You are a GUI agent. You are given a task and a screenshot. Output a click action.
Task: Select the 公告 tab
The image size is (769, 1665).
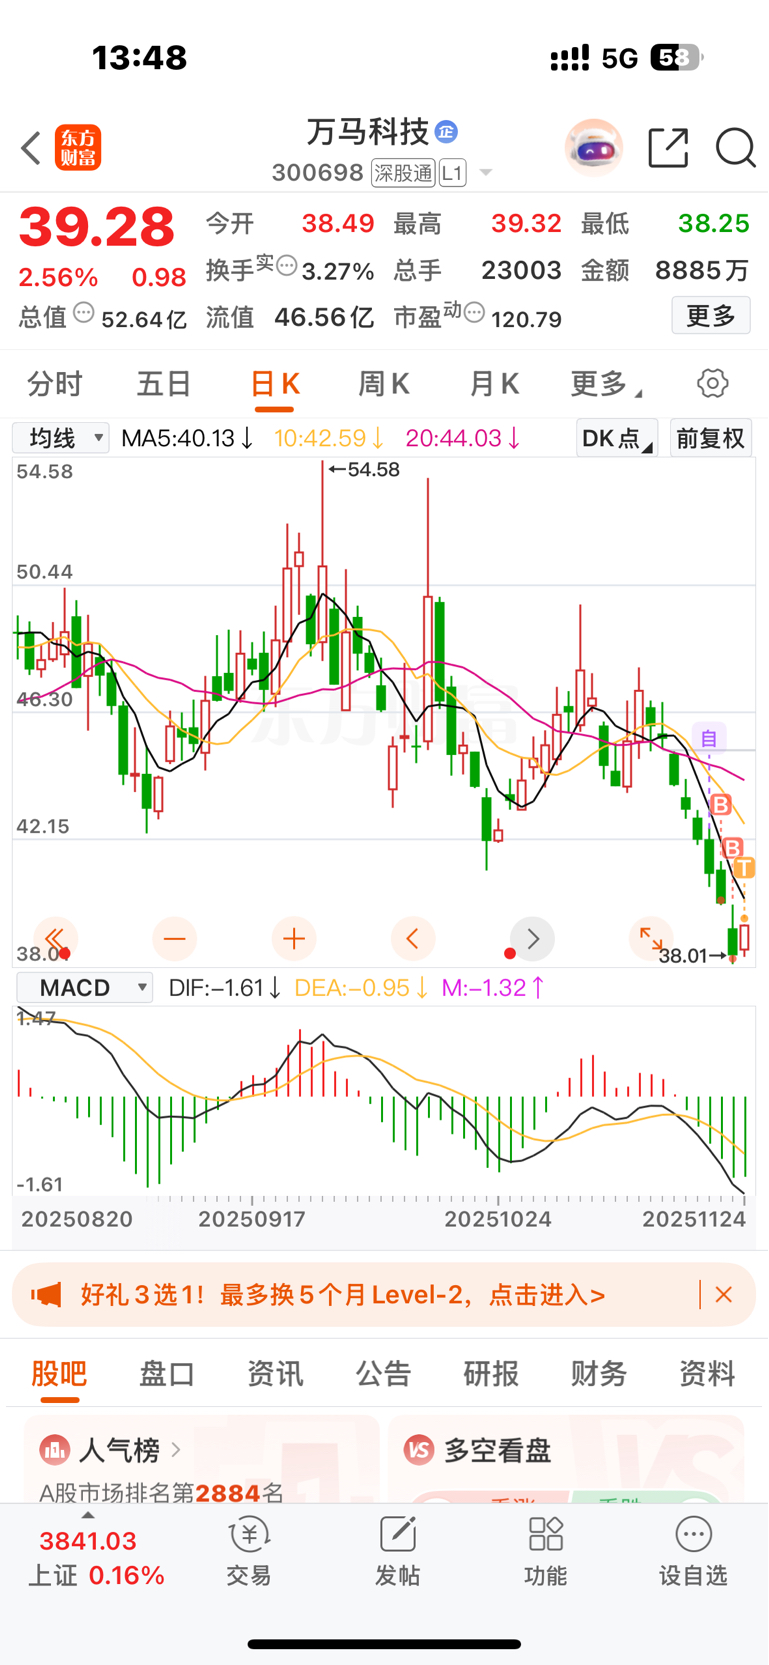(383, 1374)
